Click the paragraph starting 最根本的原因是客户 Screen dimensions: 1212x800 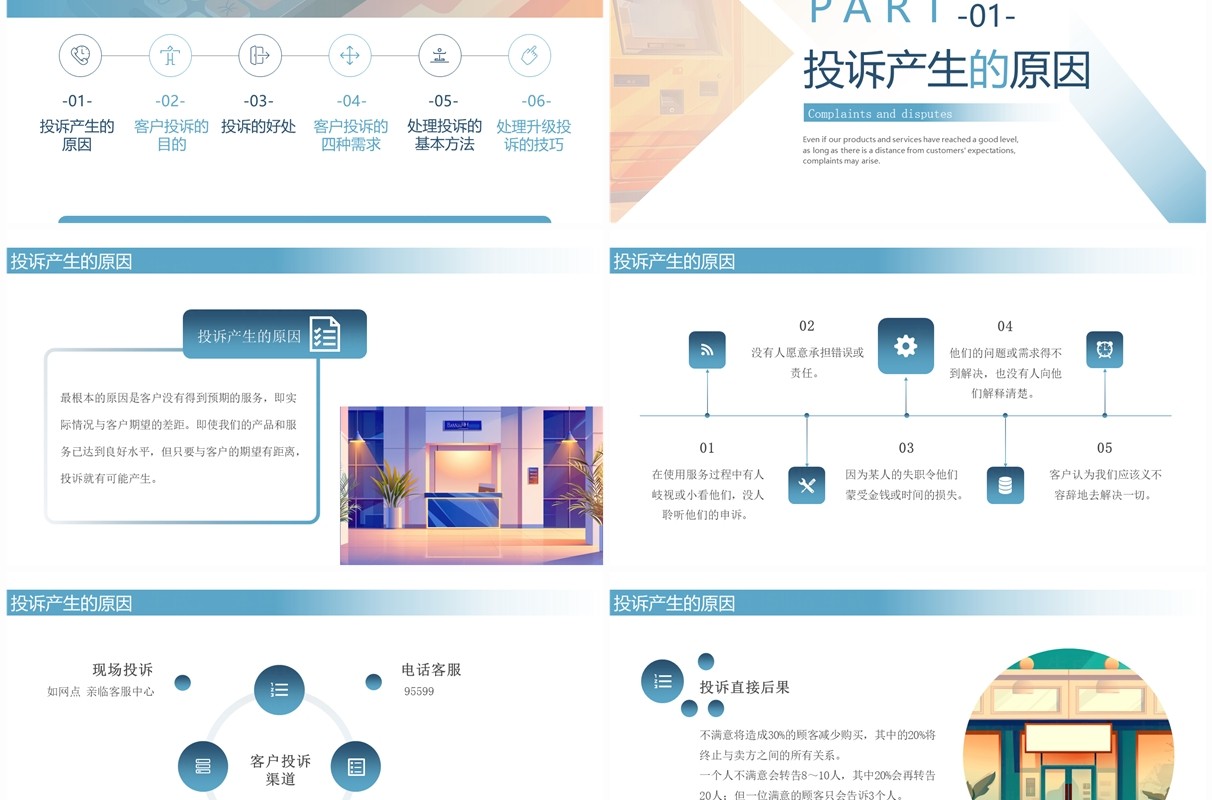pos(180,438)
